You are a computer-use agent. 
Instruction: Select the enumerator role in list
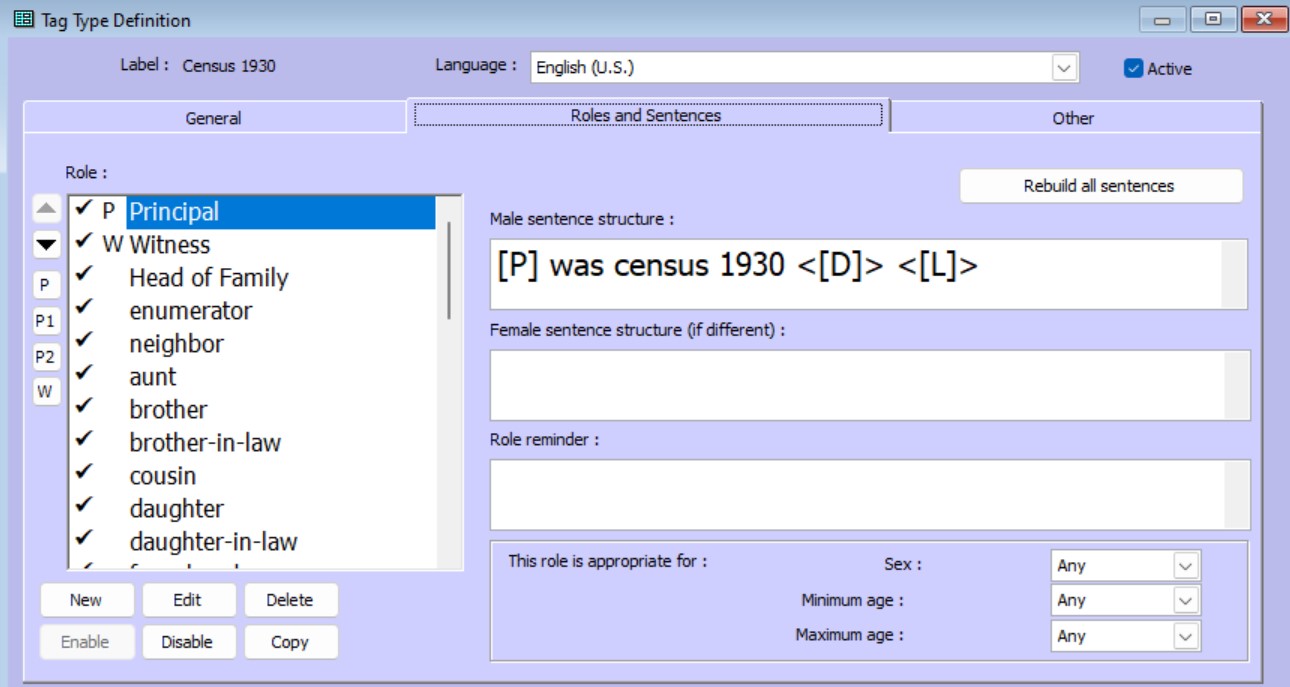190,311
